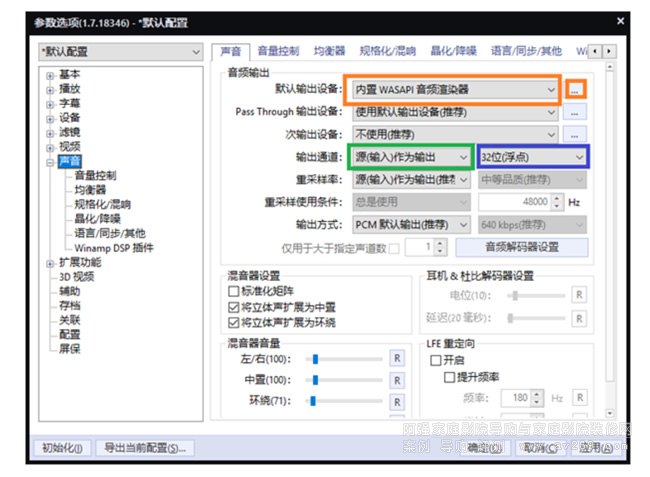Viewport: 650px width, 477px height.
Task: Open the 音量控制 tab
Action: (277, 50)
